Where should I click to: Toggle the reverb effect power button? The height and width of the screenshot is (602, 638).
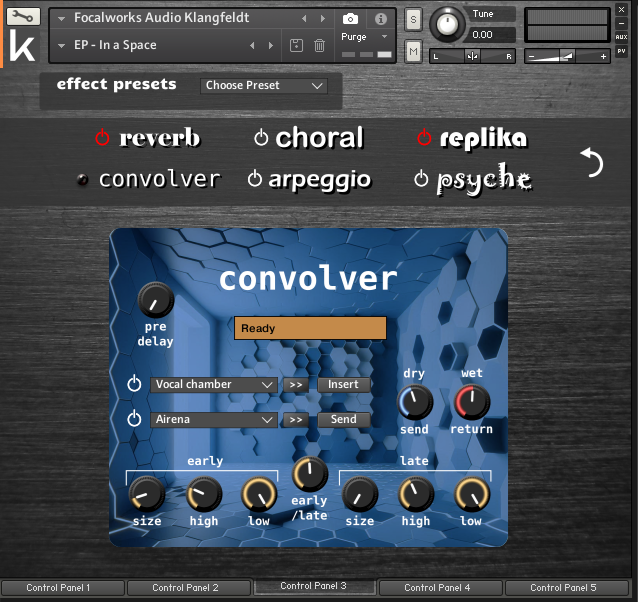tap(102, 138)
